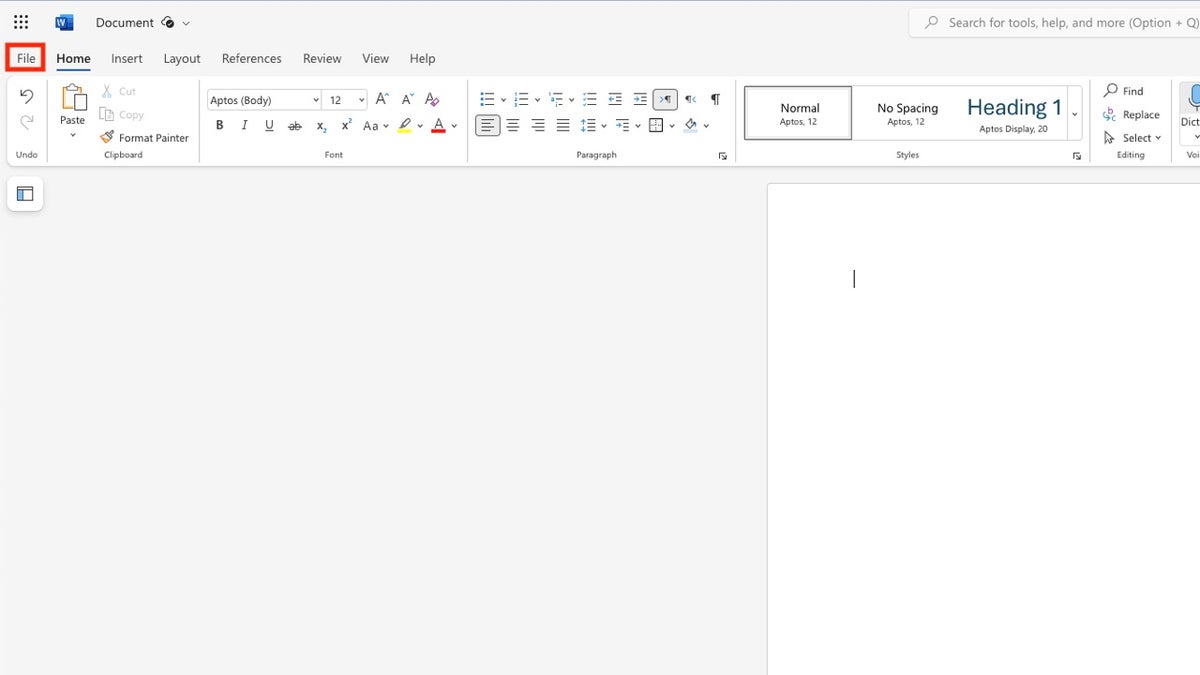1200x675 pixels.
Task: Toggle italic formatting
Action: click(x=244, y=126)
